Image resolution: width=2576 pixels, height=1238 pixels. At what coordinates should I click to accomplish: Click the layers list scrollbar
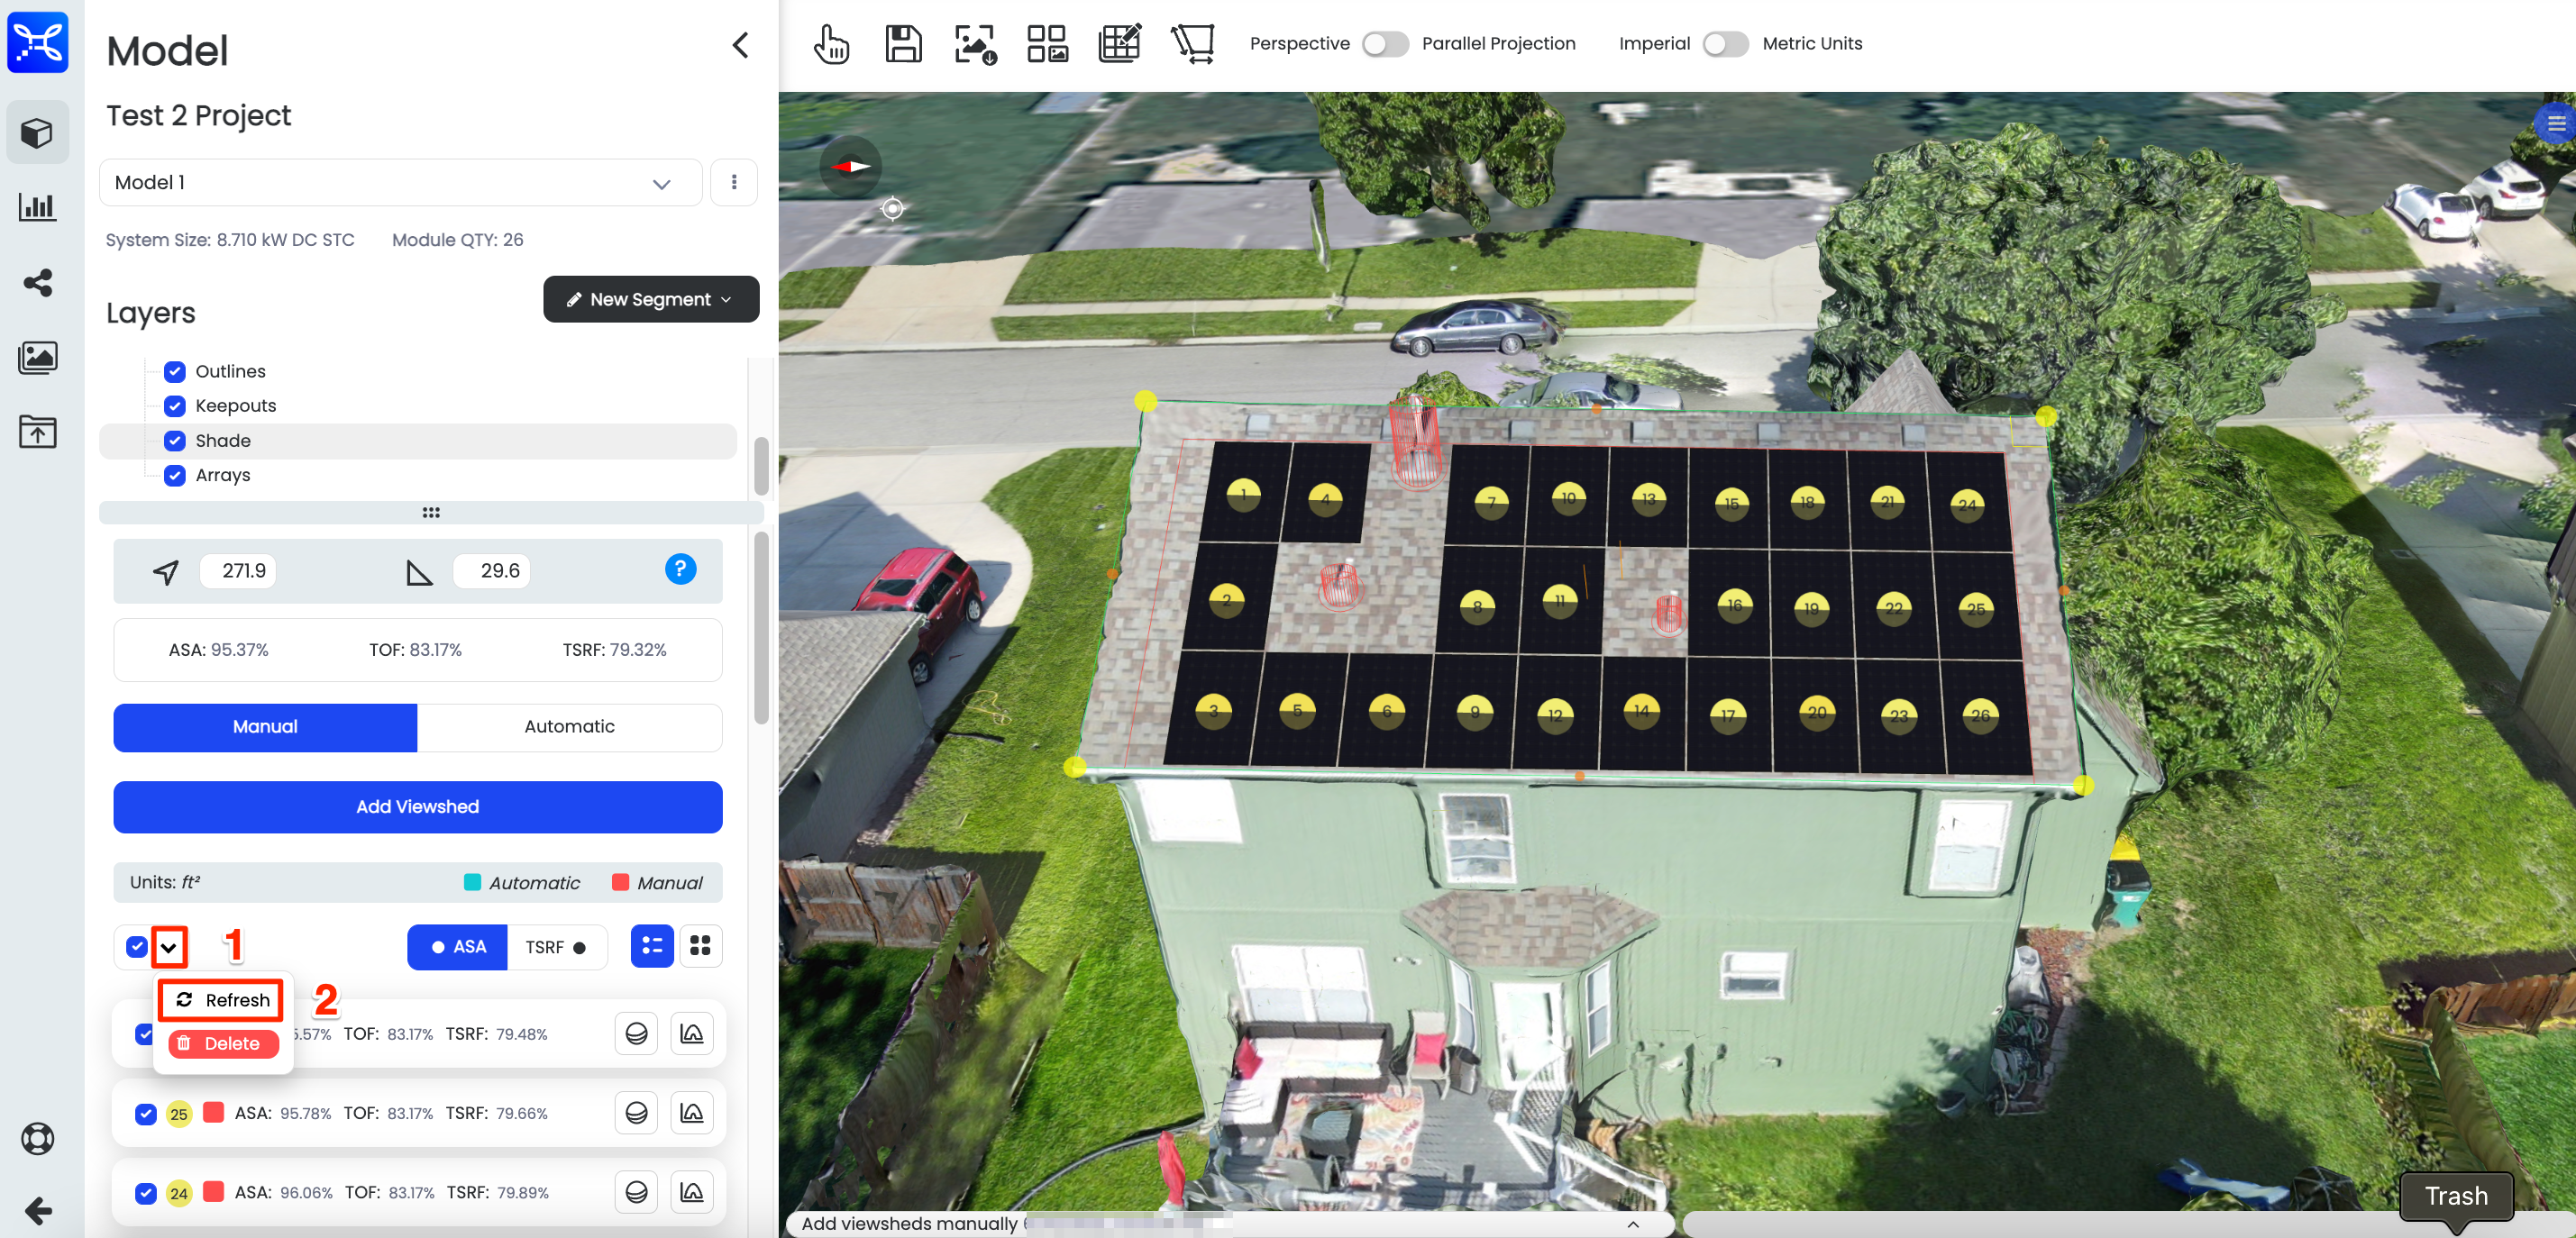coord(761,466)
